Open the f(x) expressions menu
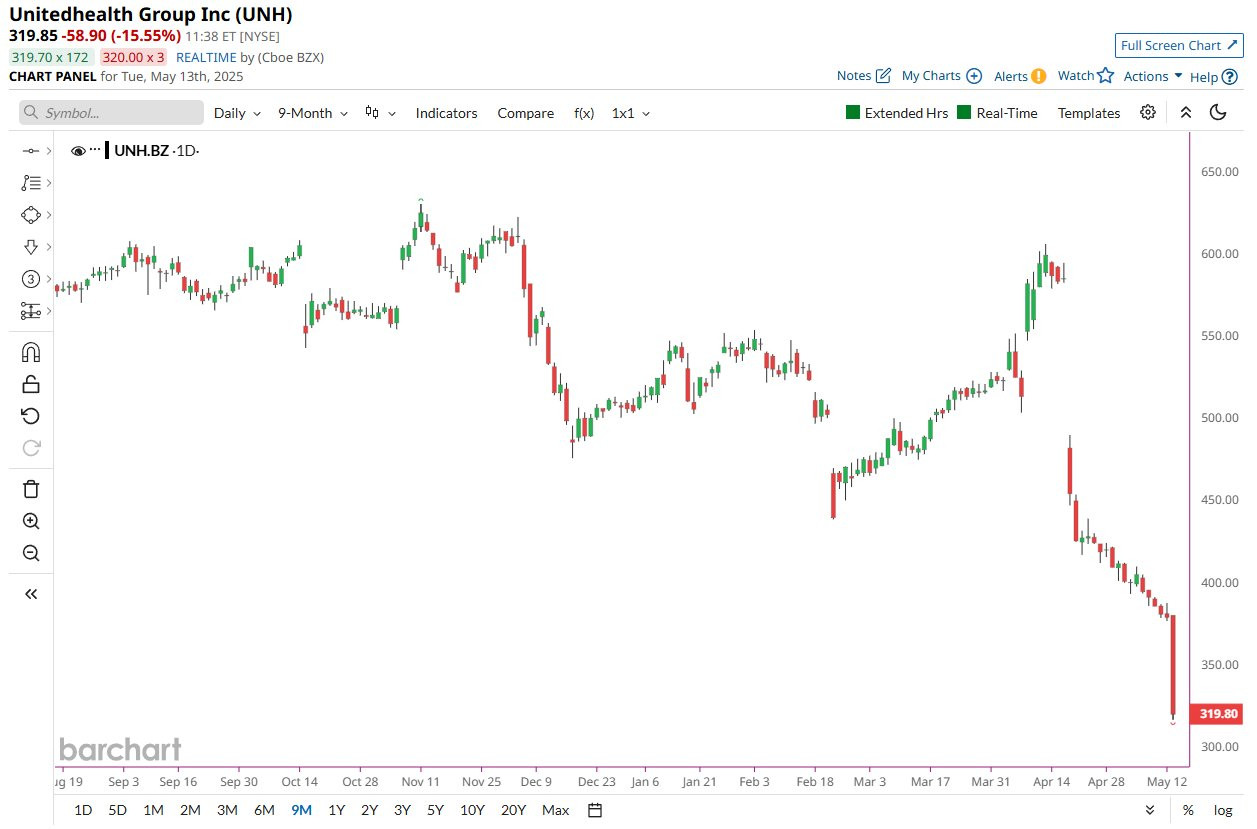This screenshot has height=829, width=1257. (x=584, y=113)
